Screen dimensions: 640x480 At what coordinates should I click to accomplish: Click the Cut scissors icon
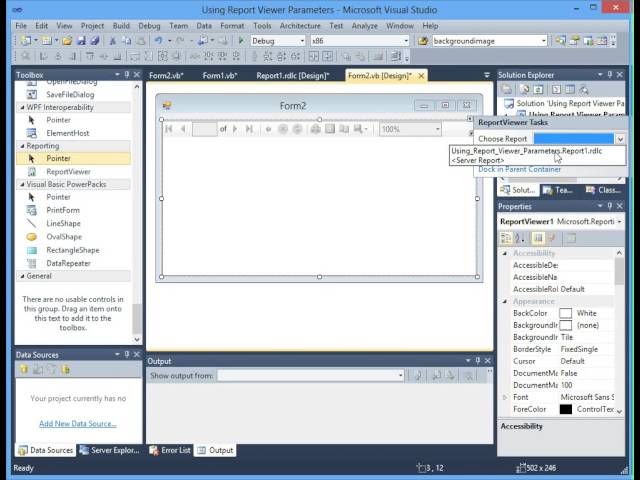[113, 41]
